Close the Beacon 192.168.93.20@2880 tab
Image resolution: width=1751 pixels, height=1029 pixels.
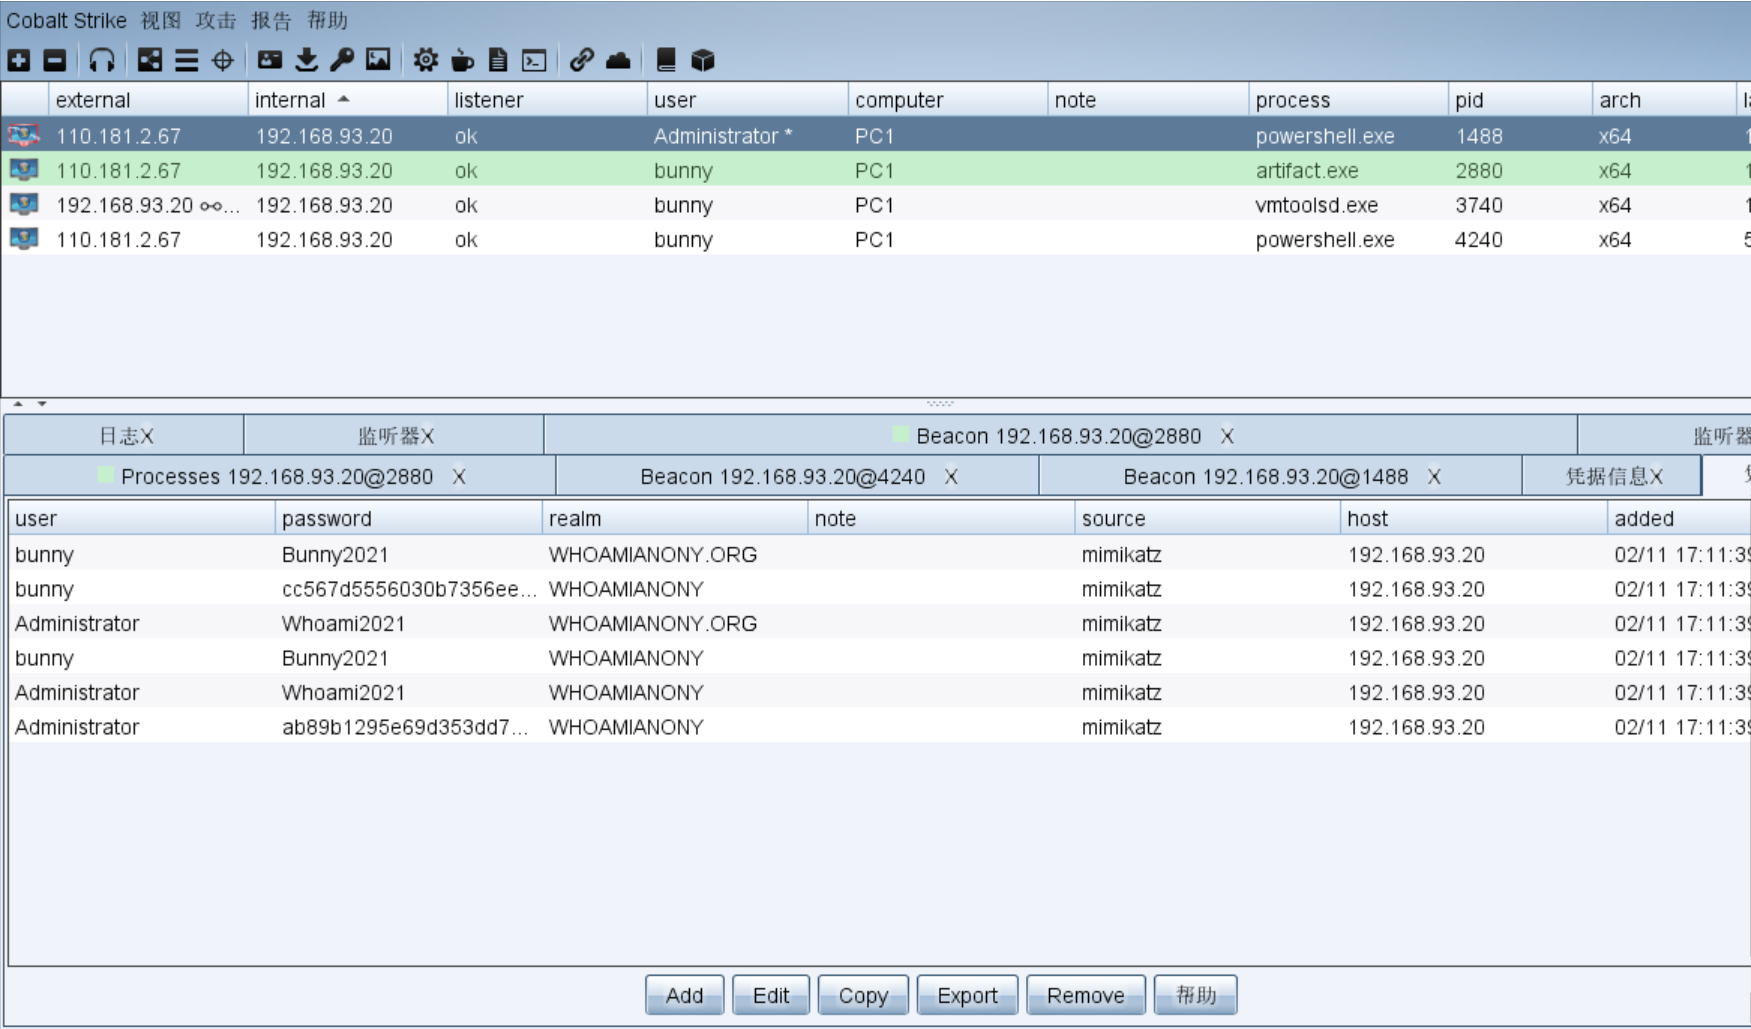coord(1227,436)
